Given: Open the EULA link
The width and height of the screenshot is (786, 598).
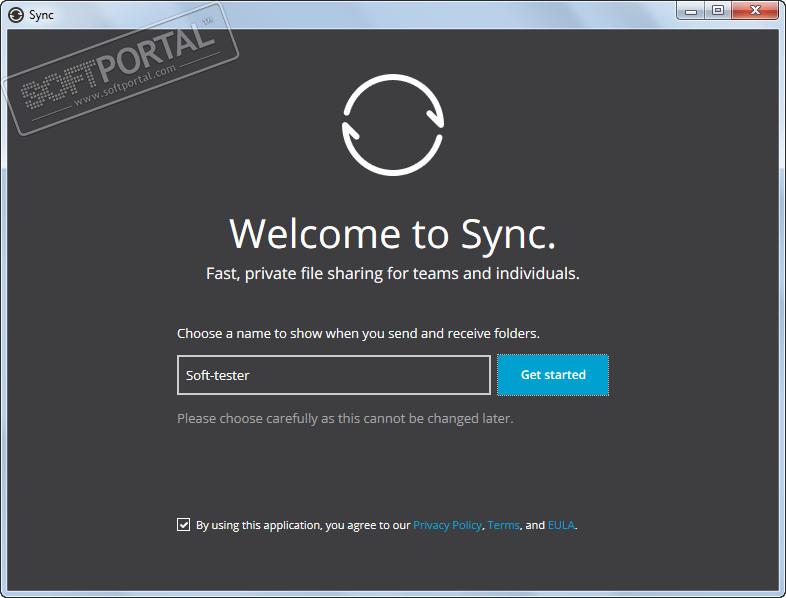Looking at the screenshot, I should pyautogui.click(x=561, y=525).
